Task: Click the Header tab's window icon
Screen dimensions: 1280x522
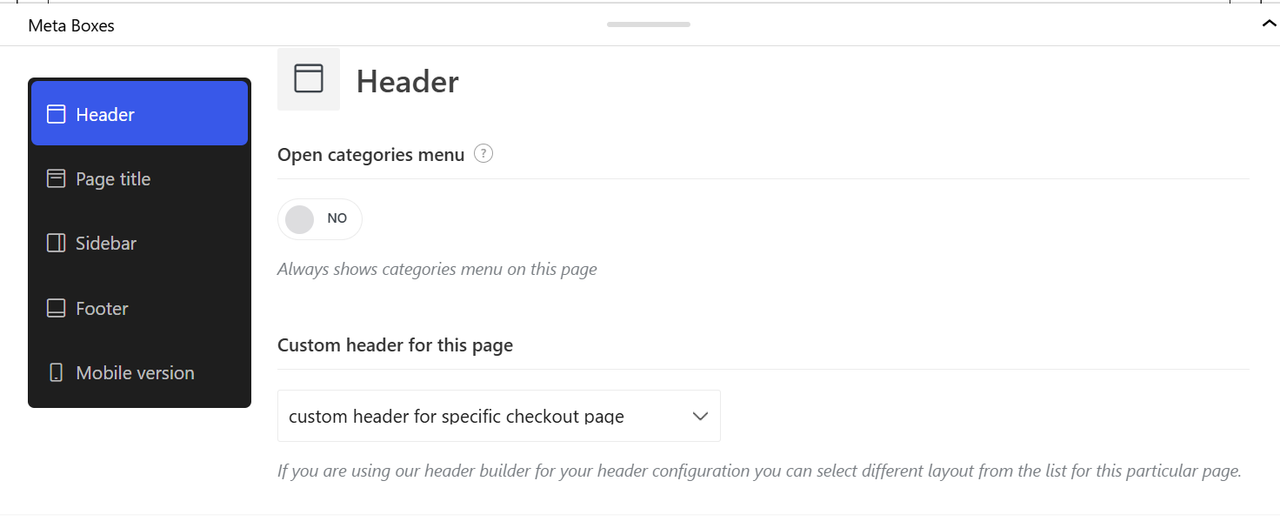Action: tap(56, 114)
